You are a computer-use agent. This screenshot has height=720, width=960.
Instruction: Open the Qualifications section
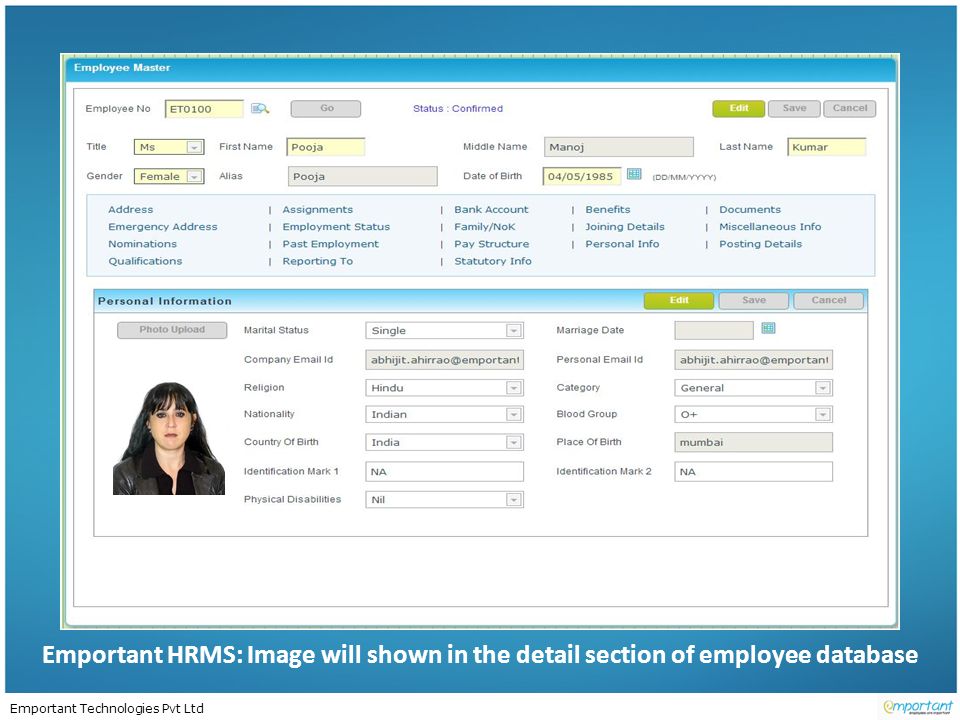click(x=145, y=261)
